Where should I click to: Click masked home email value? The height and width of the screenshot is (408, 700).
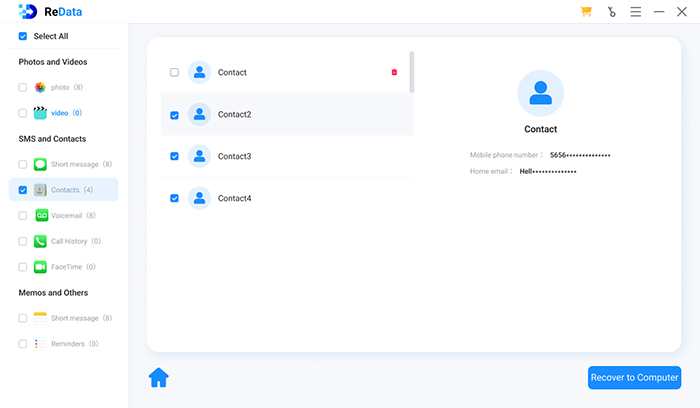(548, 171)
